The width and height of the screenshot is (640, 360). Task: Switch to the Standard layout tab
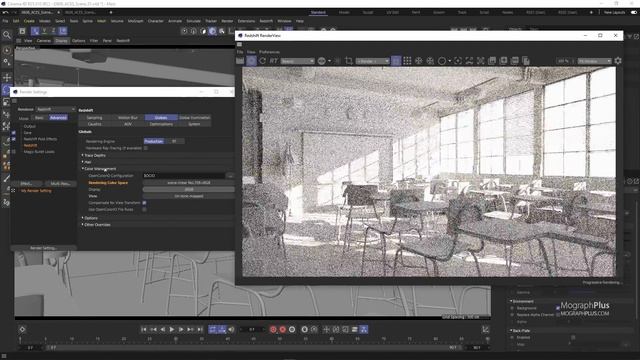click(318, 12)
